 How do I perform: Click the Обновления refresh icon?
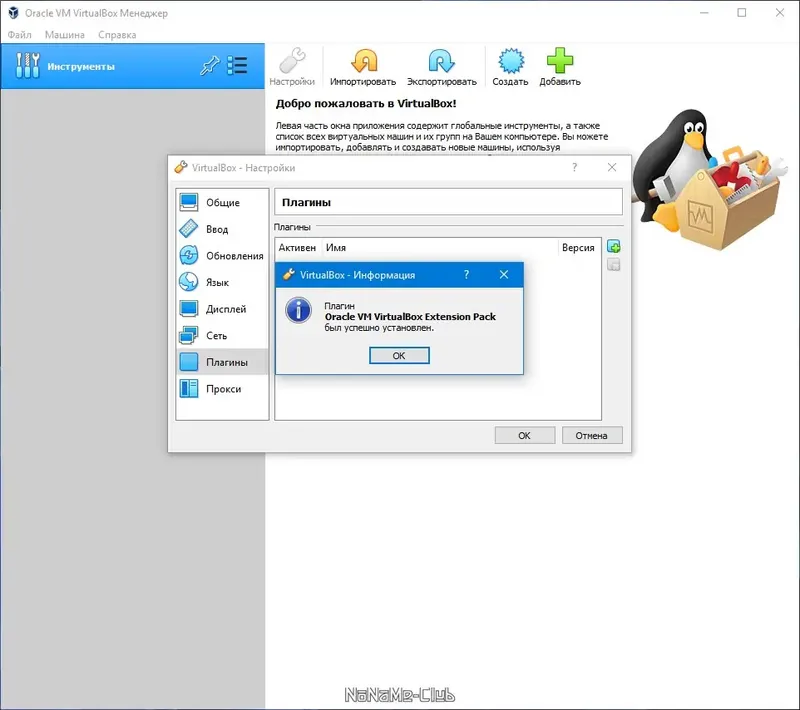pyautogui.click(x=189, y=255)
